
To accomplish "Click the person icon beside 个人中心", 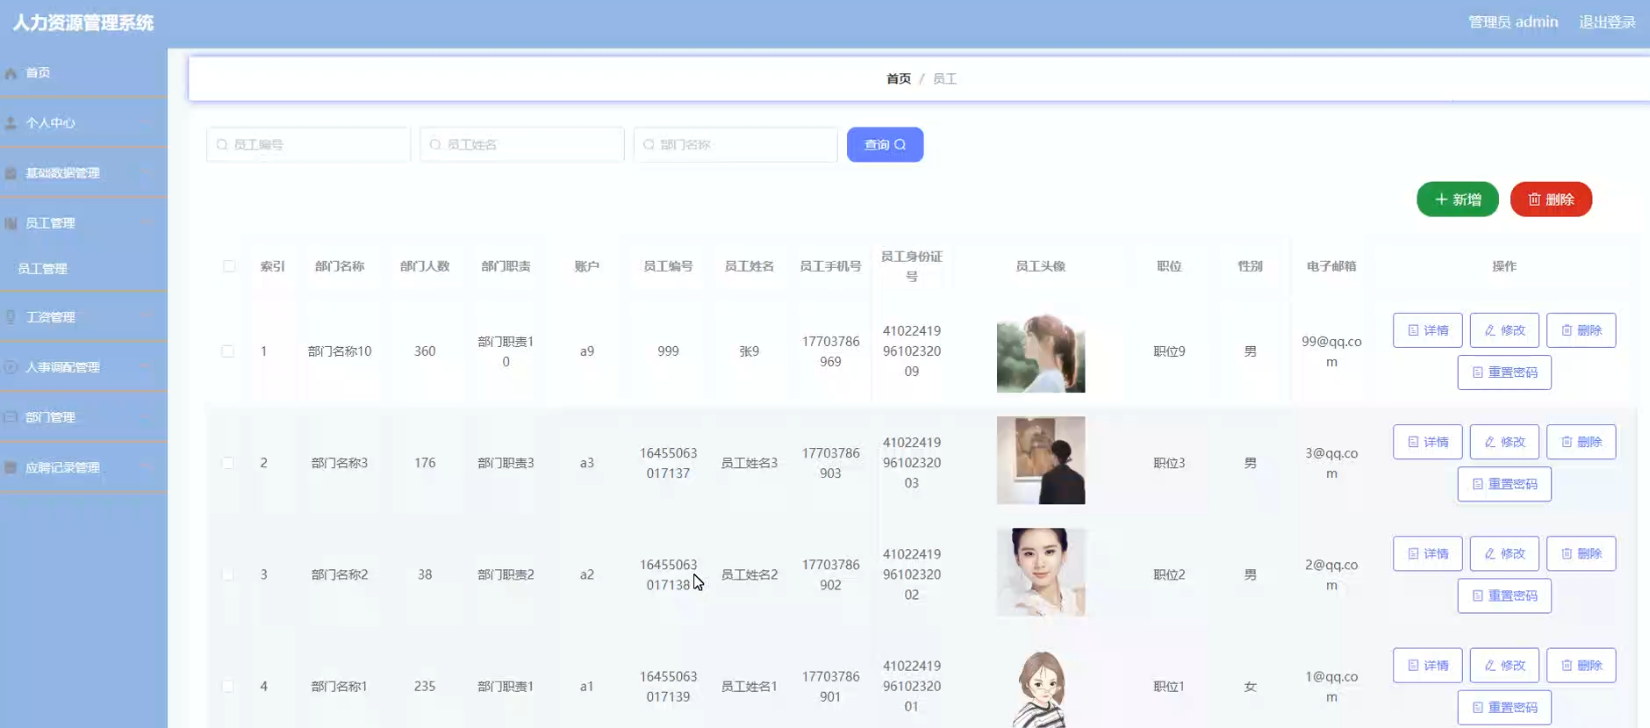I will 11,123.
